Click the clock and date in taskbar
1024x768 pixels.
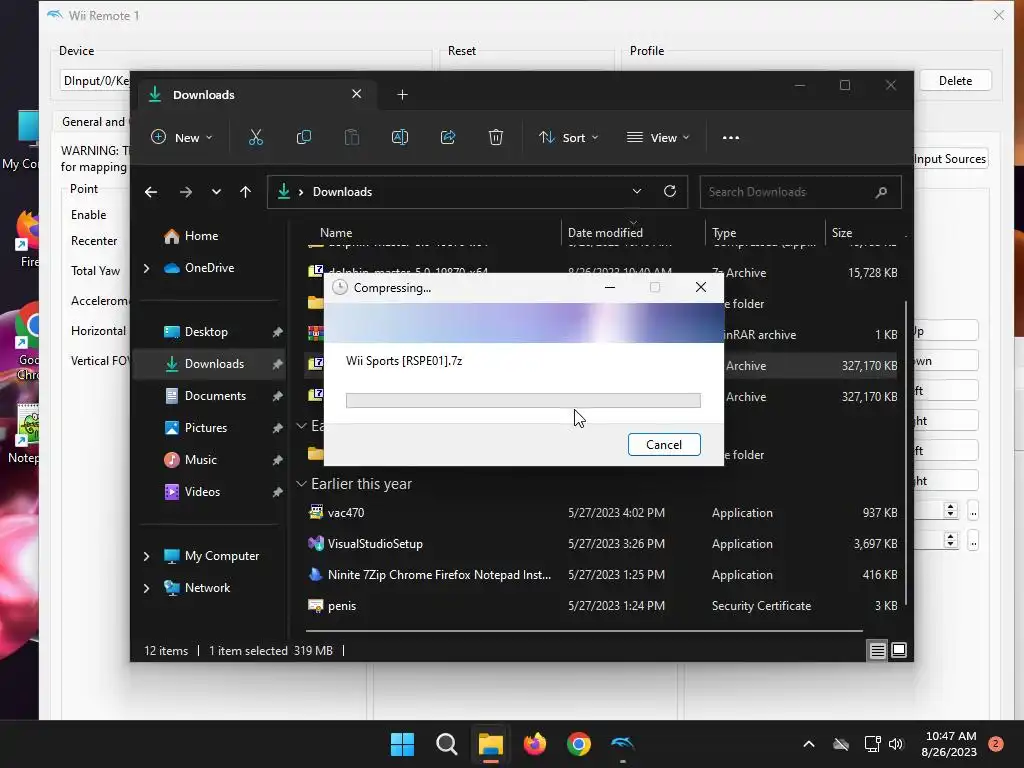click(950, 744)
